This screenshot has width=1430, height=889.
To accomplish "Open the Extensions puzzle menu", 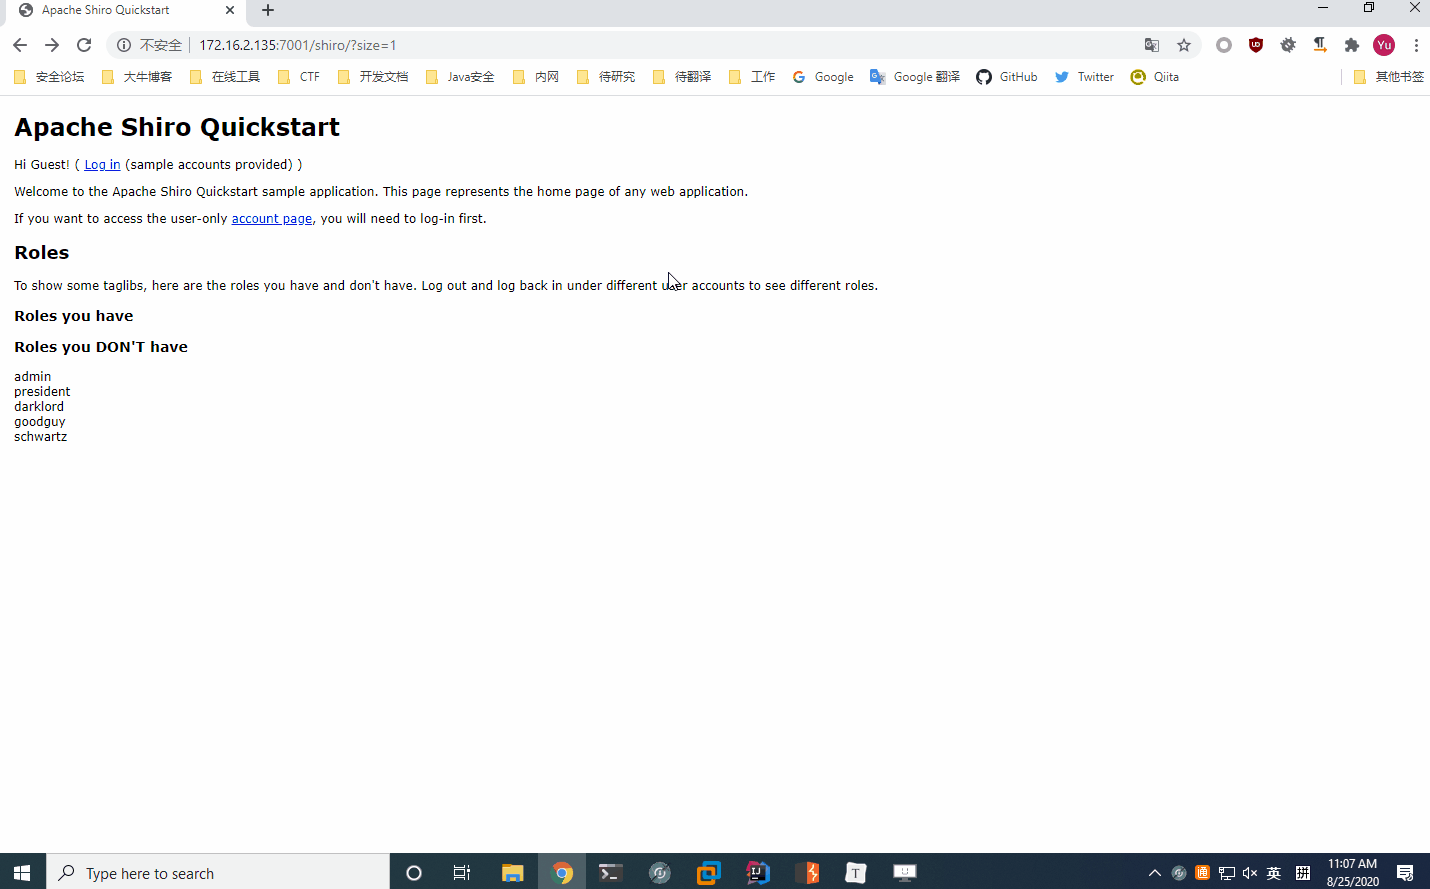I will (x=1352, y=45).
